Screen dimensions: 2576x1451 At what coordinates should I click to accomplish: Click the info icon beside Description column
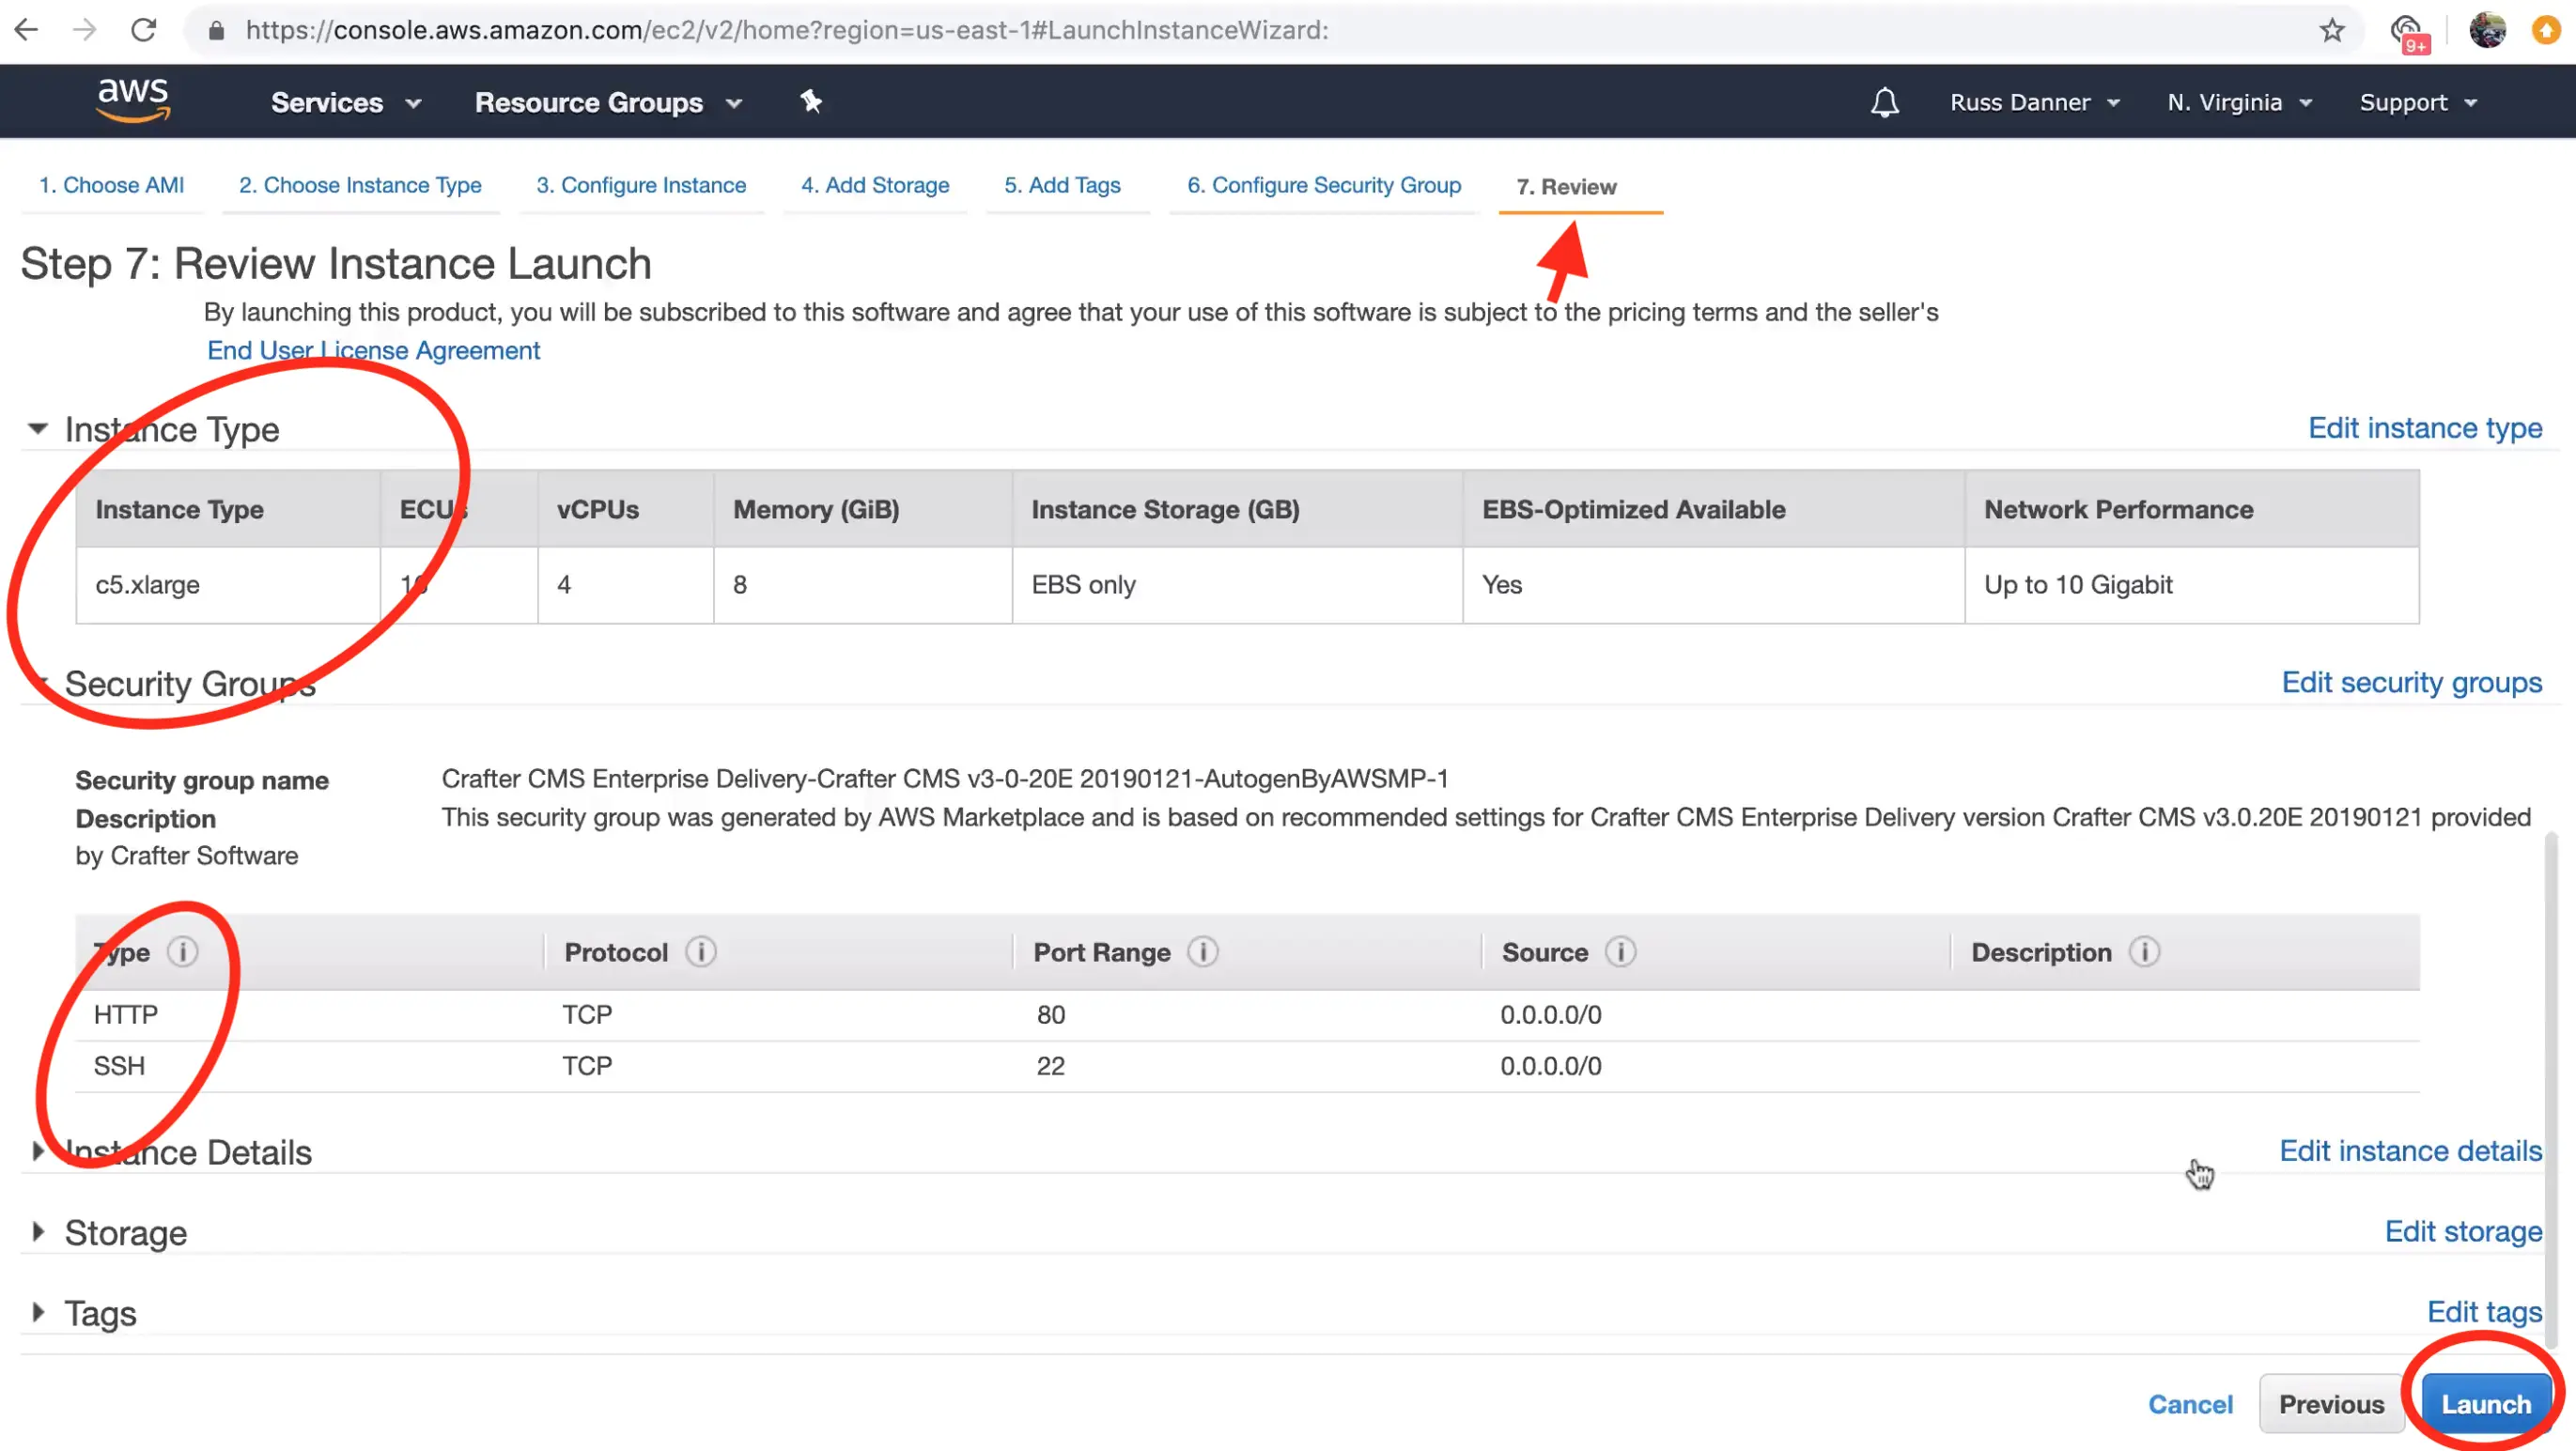[2144, 952]
